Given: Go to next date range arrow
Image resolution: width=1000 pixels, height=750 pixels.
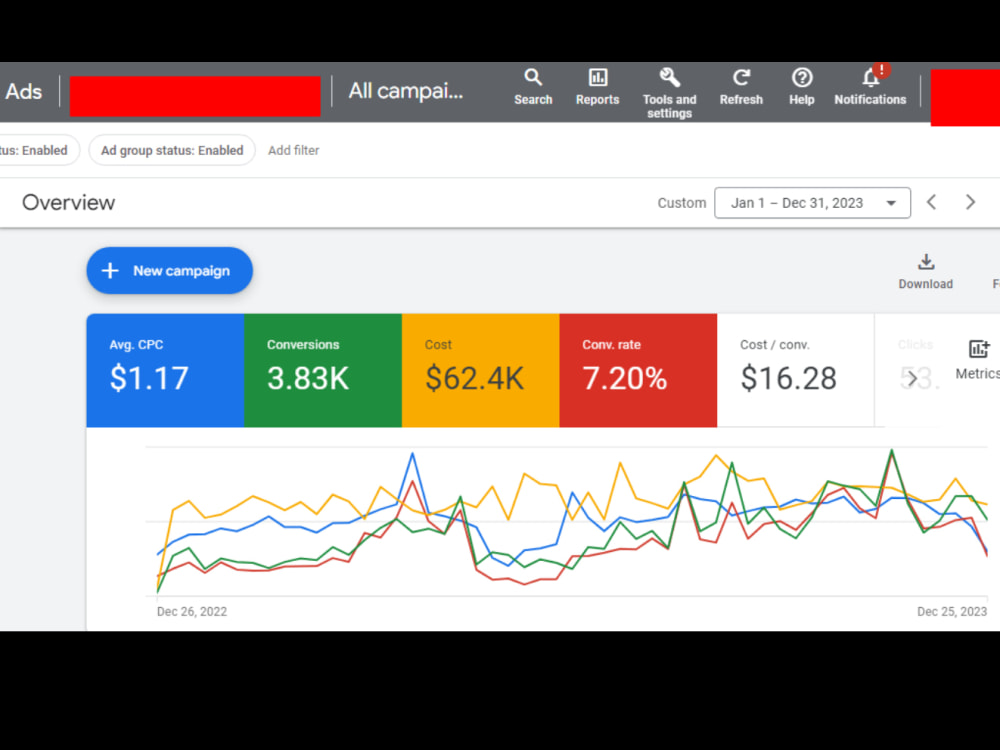Looking at the screenshot, I should click(x=970, y=202).
